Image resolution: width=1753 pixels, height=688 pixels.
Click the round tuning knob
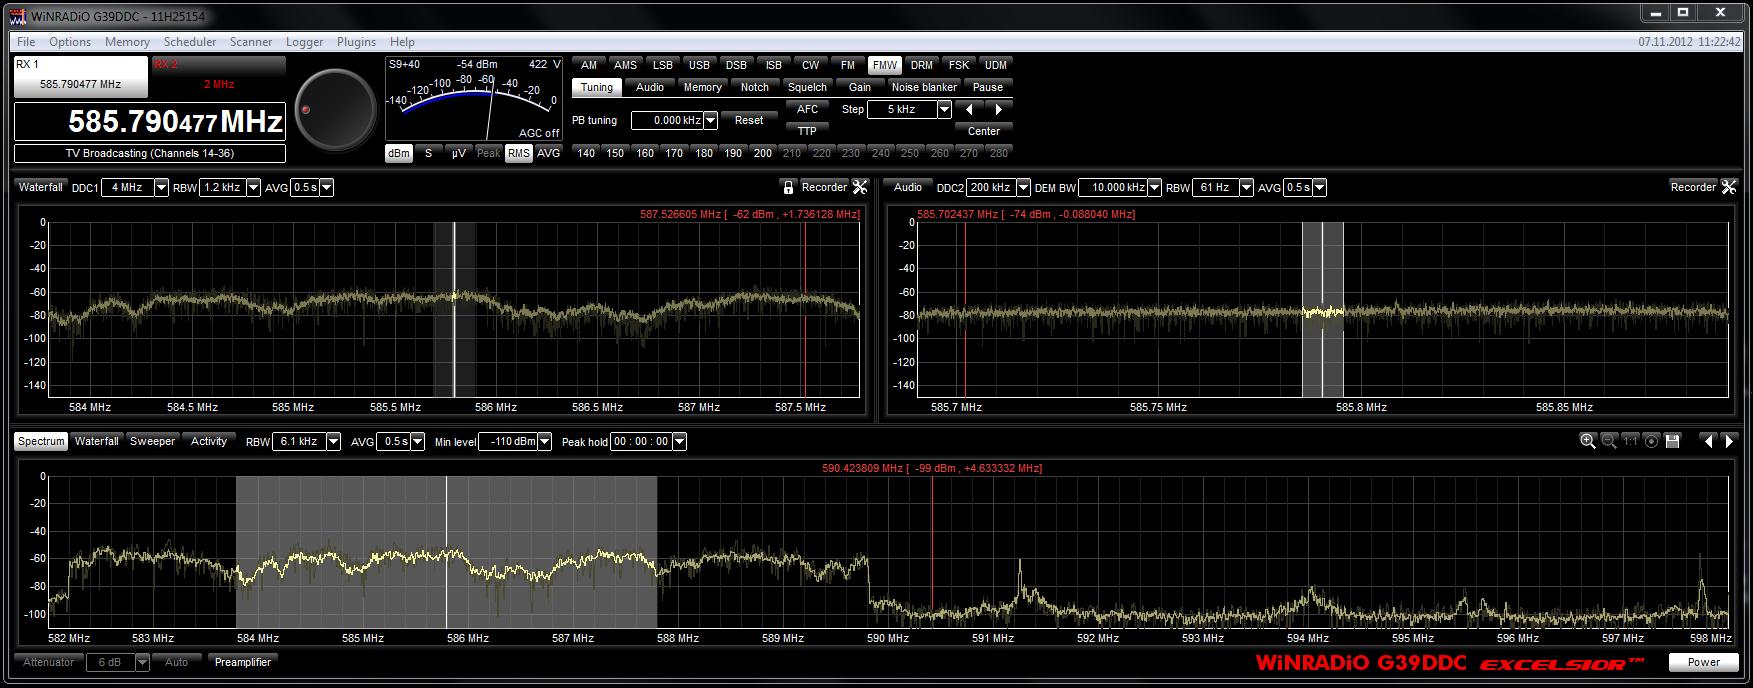click(x=336, y=109)
